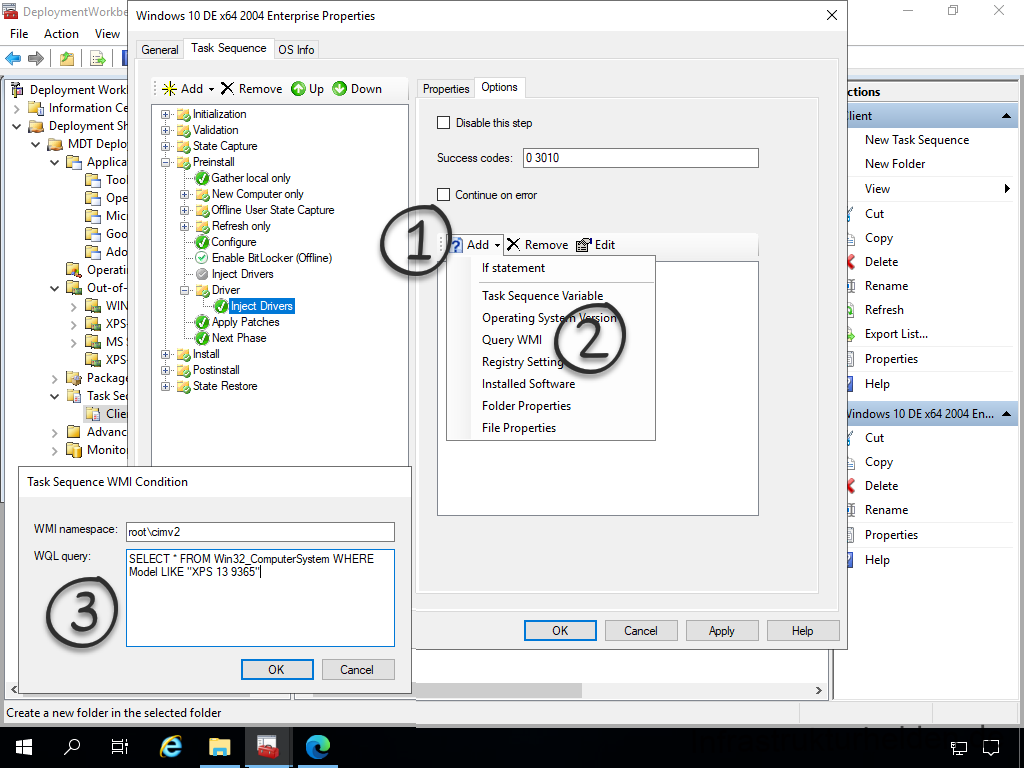This screenshot has height=768, width=1024.
Task: Collapse the Preinstall group
Action: click(x=165, y=162)
